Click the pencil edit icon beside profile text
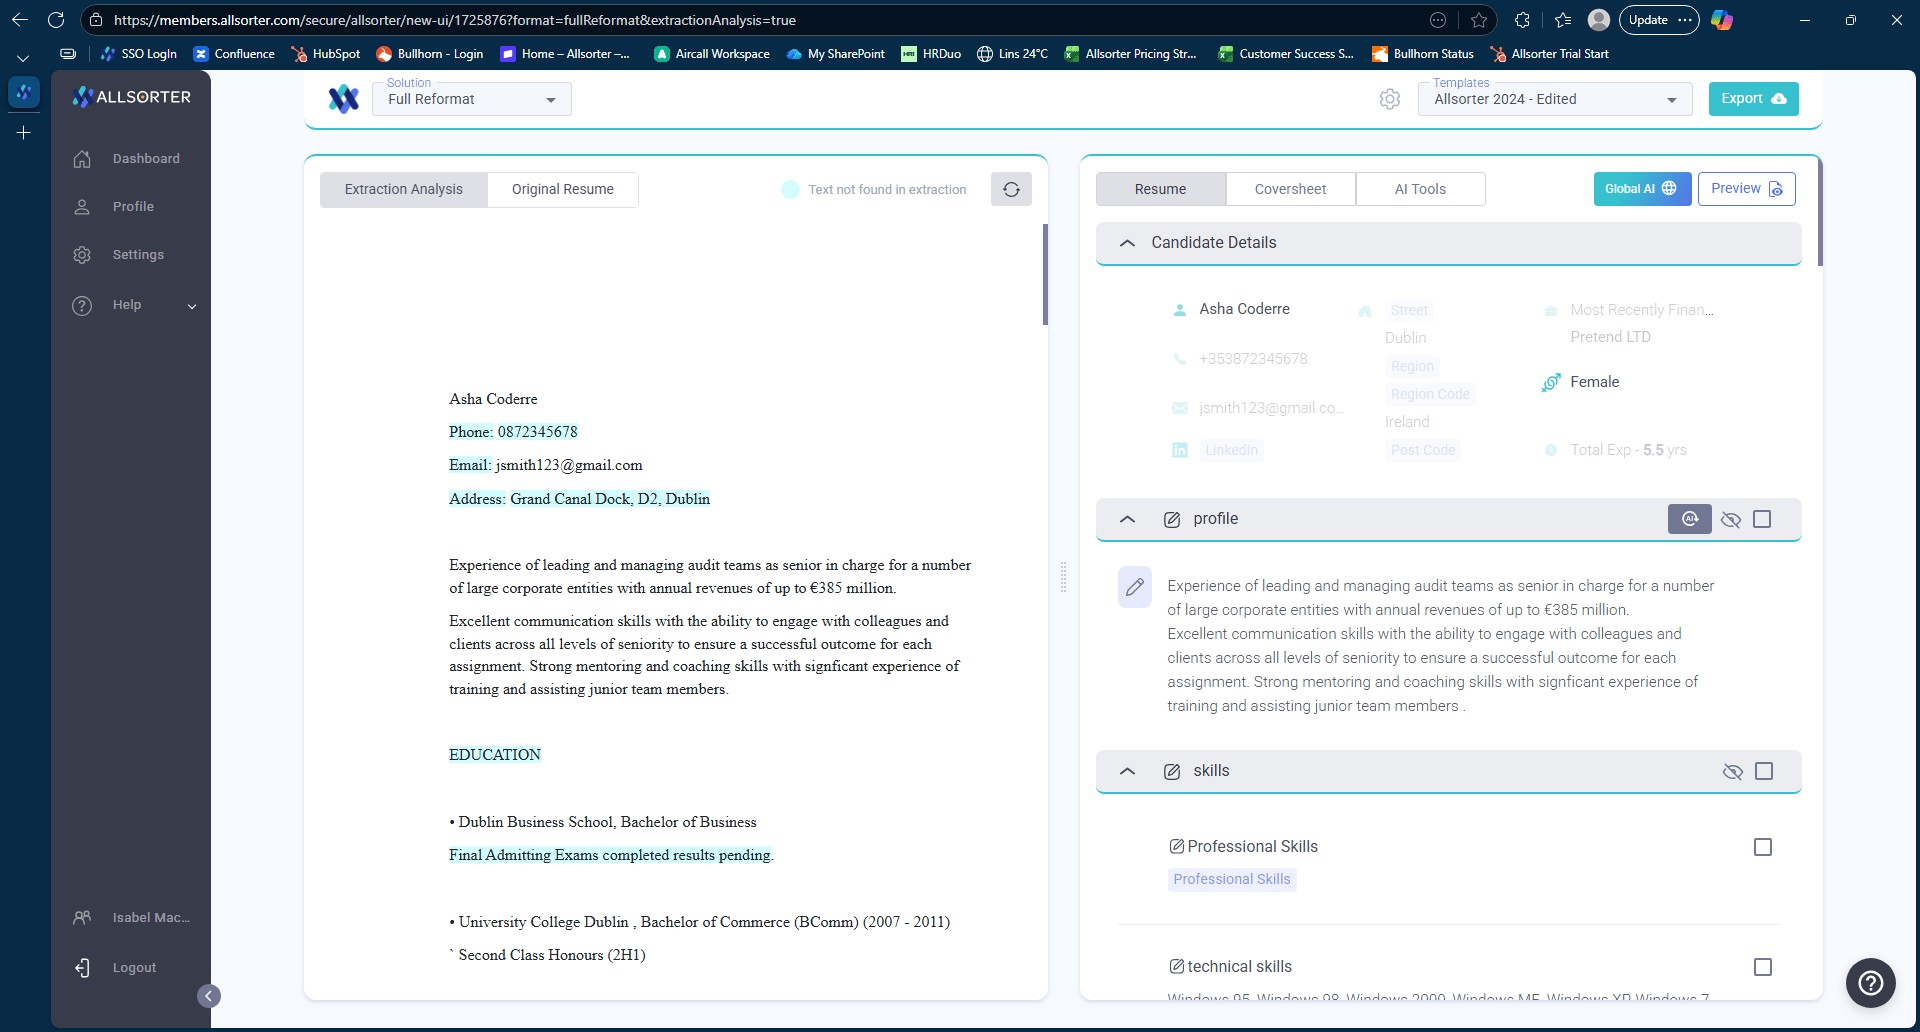Screen dimensions: 1920x1032 coord(1134,587)
